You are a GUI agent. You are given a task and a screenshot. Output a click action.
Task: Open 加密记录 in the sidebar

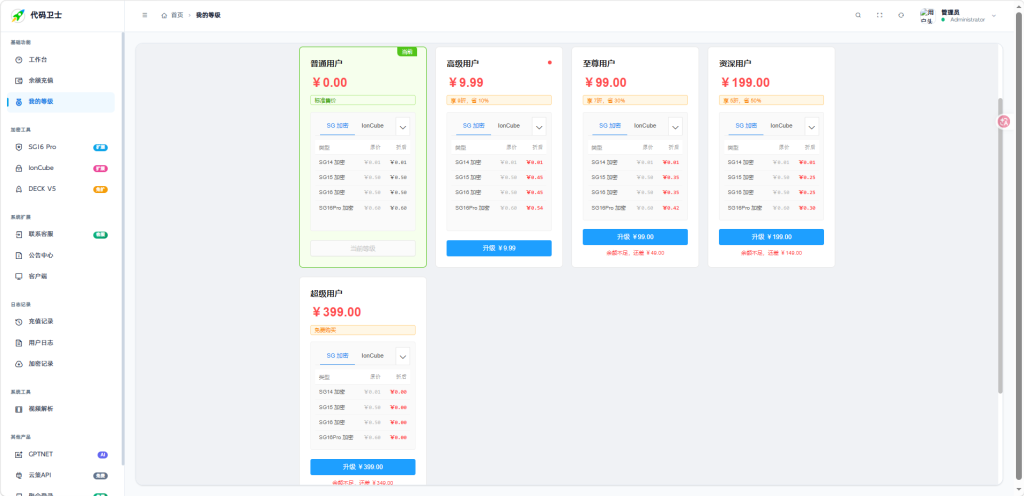coord(61,364)
